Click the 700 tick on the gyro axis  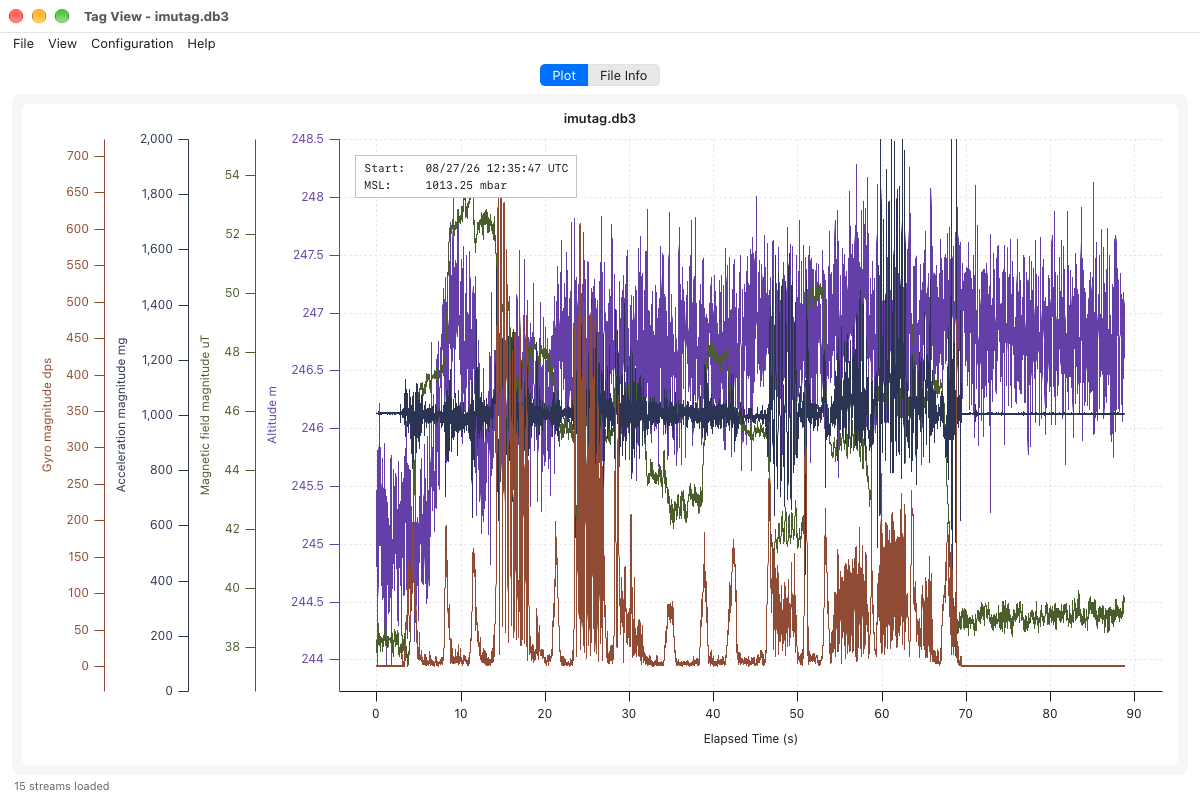78,156
